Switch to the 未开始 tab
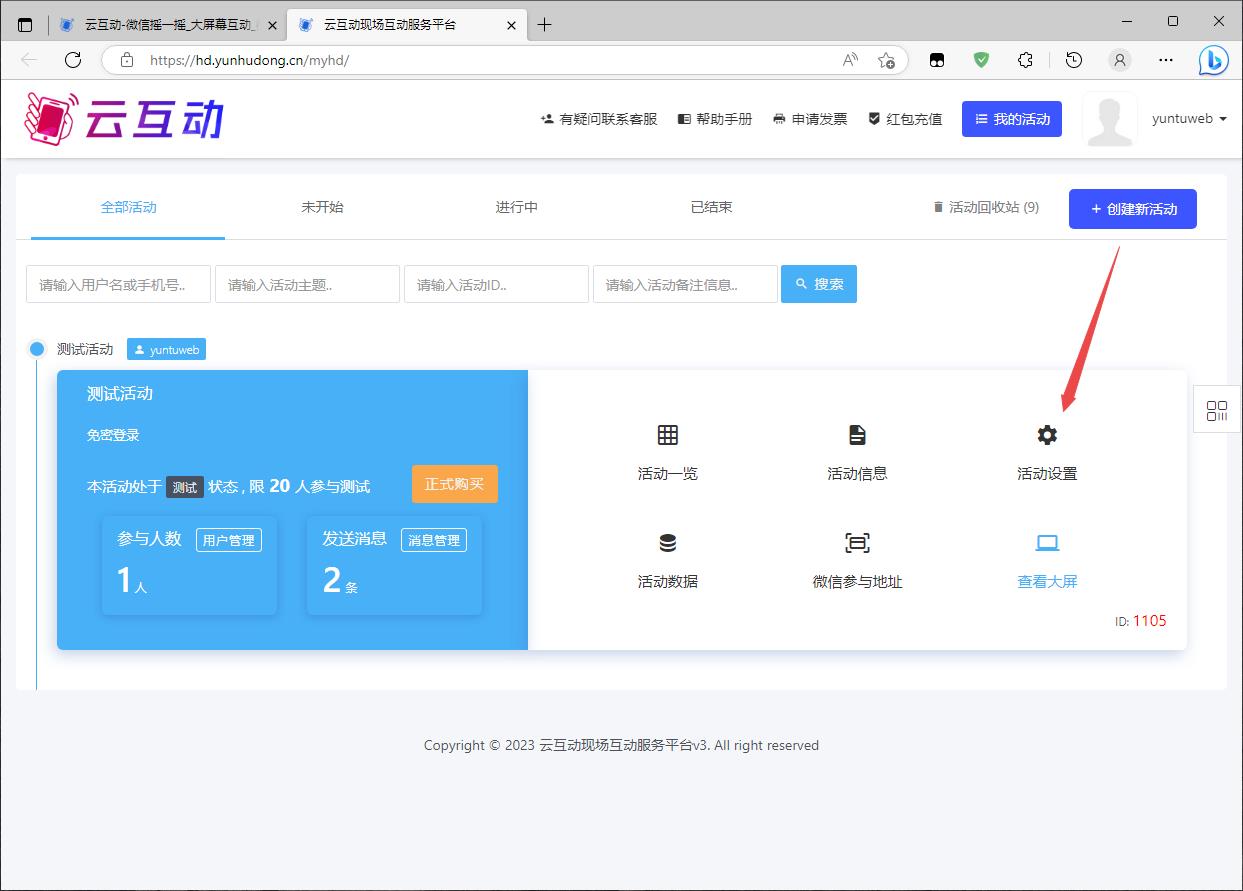This screenshot has width=1243, height=891. tap(322, 207)
